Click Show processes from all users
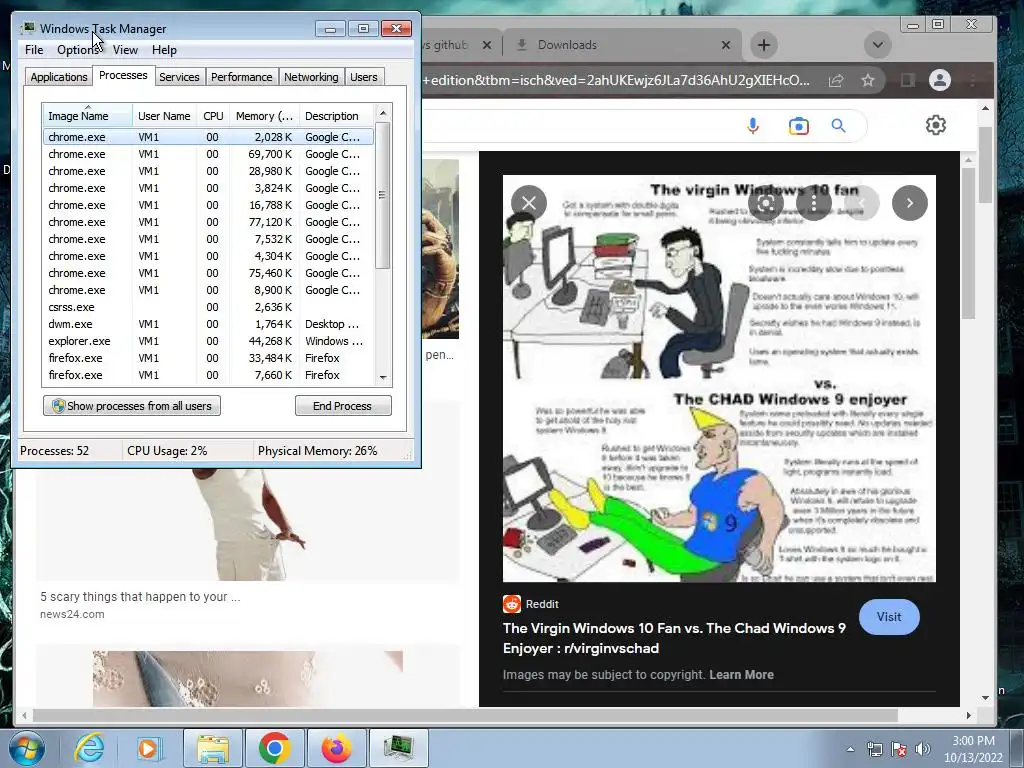 (x=132, y=406)
